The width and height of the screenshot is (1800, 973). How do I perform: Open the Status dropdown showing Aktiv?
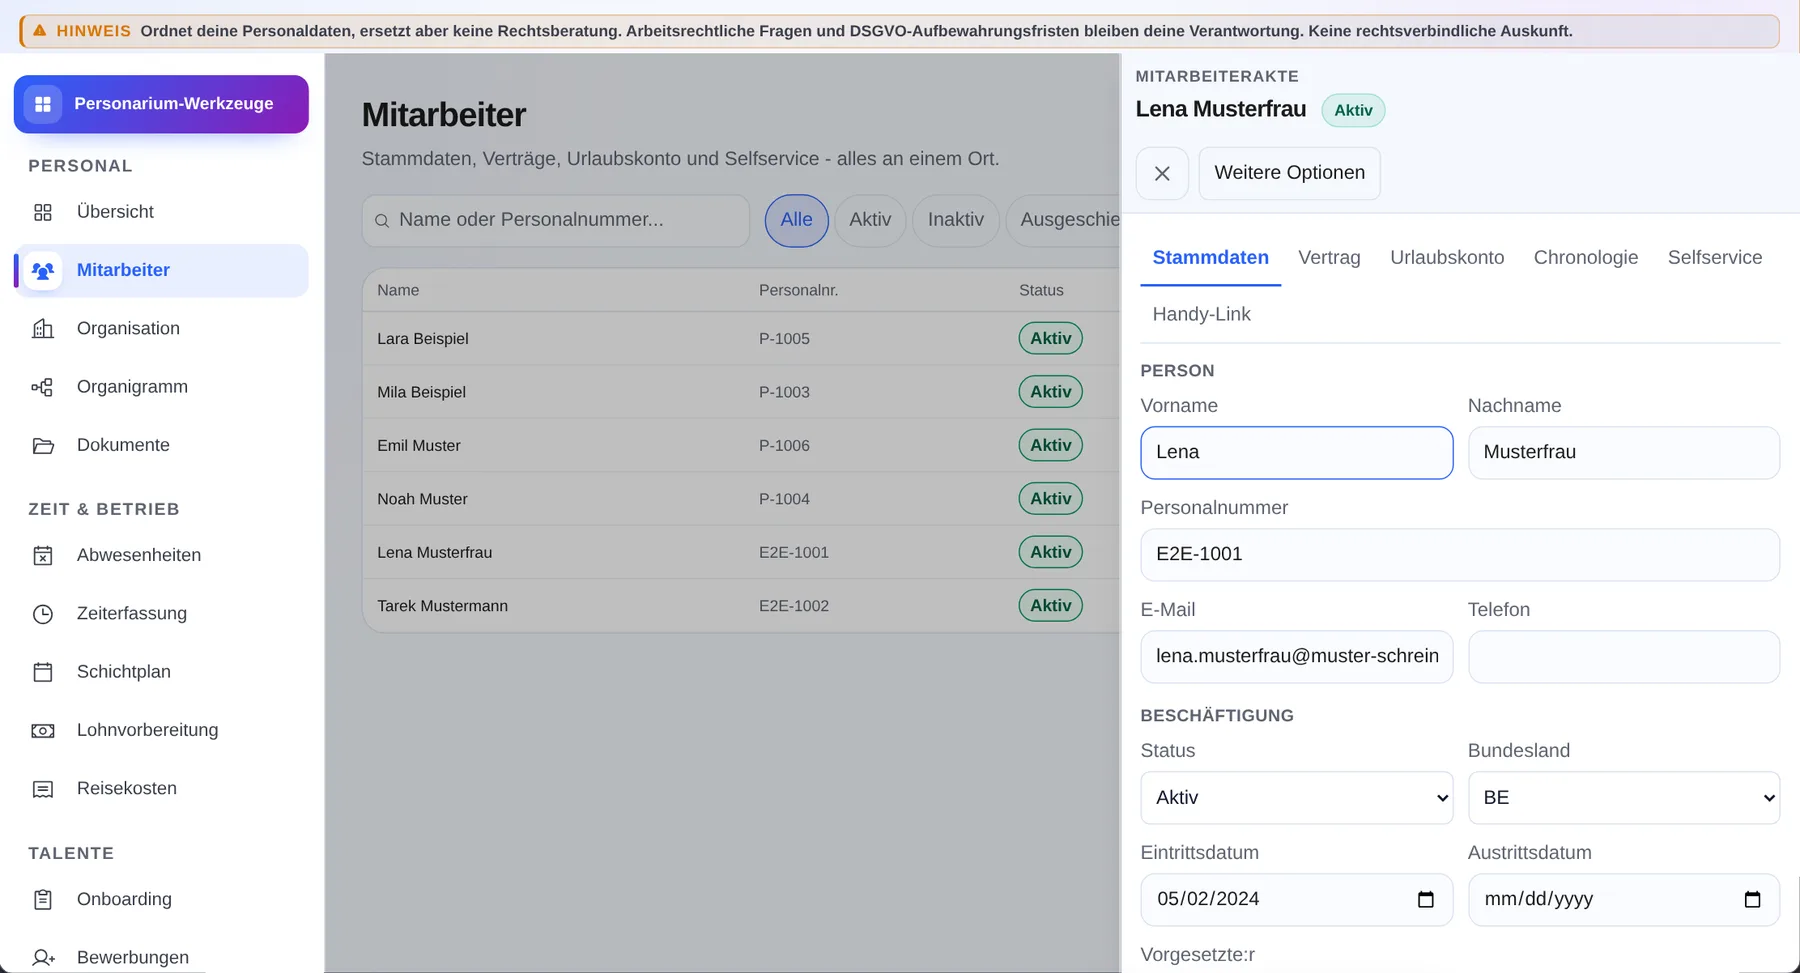tap(1296, 797)
